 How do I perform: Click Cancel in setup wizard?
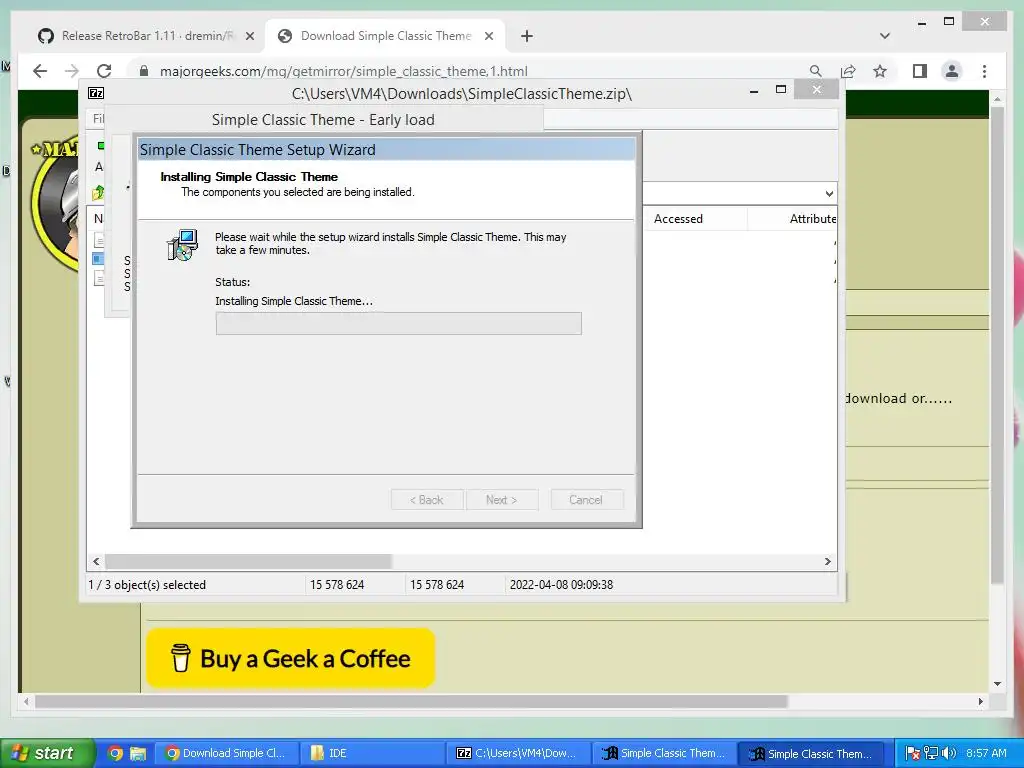pyautogui.click(x=586, y=500)
